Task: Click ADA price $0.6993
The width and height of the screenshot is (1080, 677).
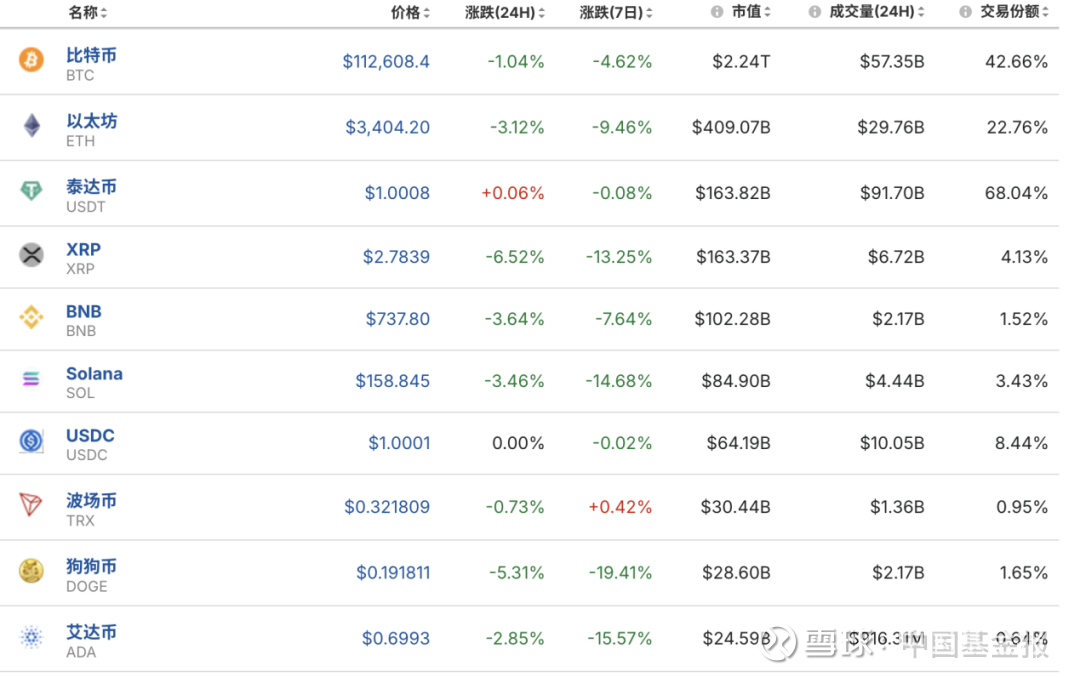Action: pos(396,638)
